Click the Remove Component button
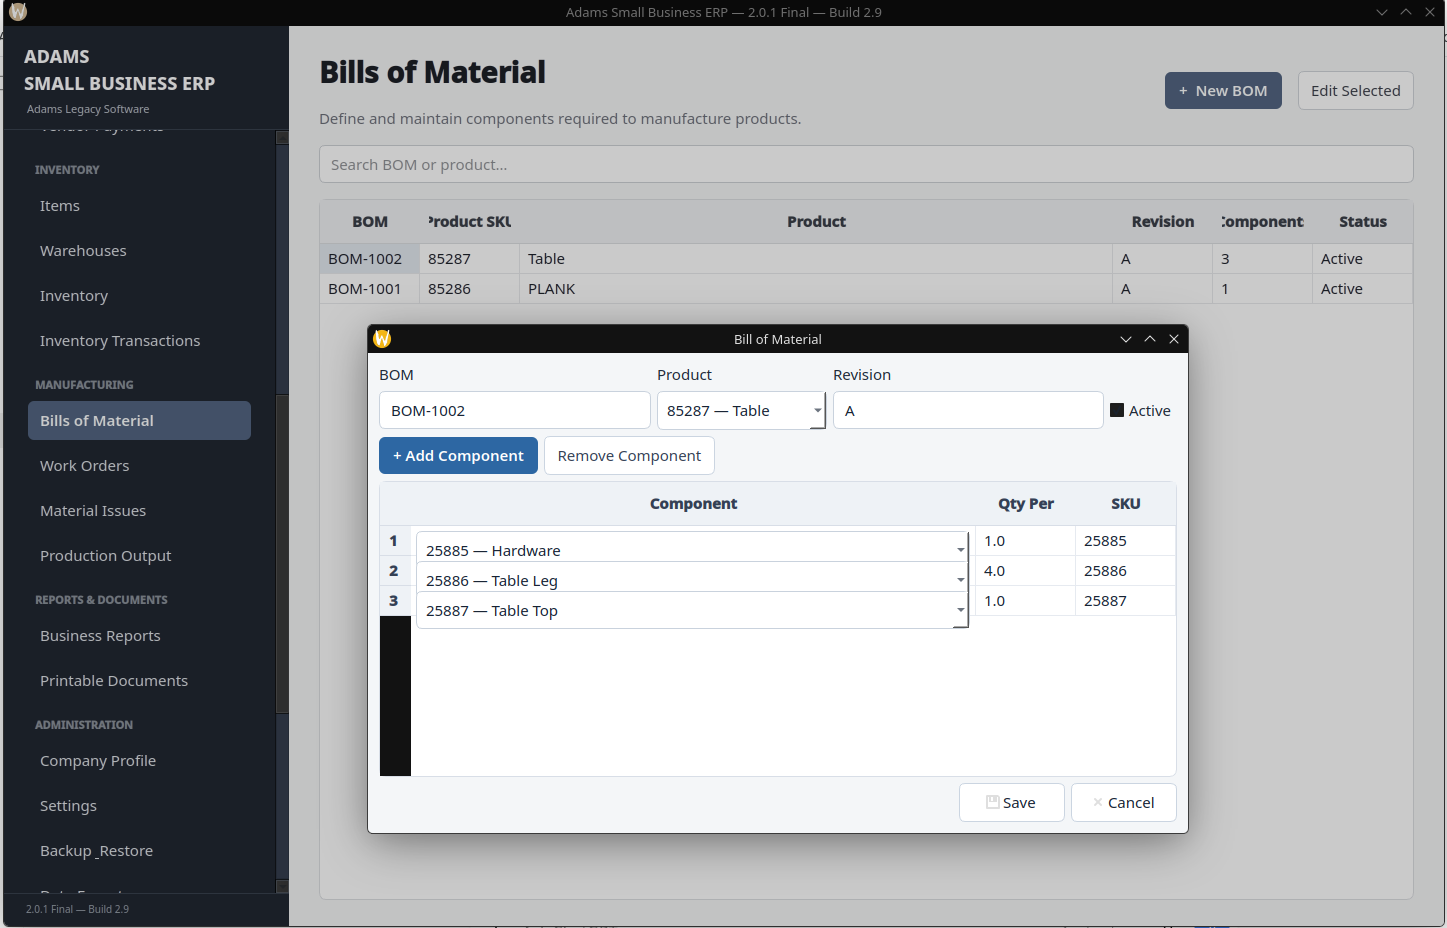 click(x=629, y=455)
